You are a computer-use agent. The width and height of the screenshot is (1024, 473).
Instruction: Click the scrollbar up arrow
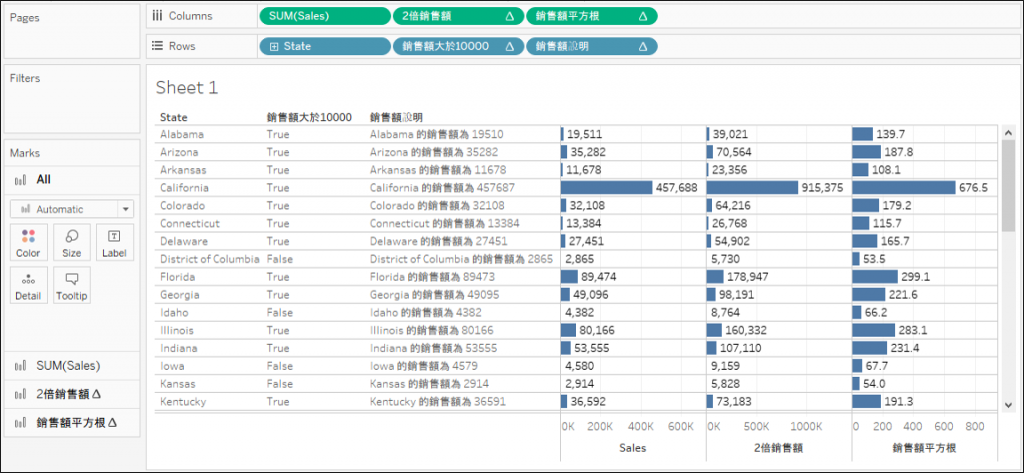pyautogui.click(x=1008, y=132)
